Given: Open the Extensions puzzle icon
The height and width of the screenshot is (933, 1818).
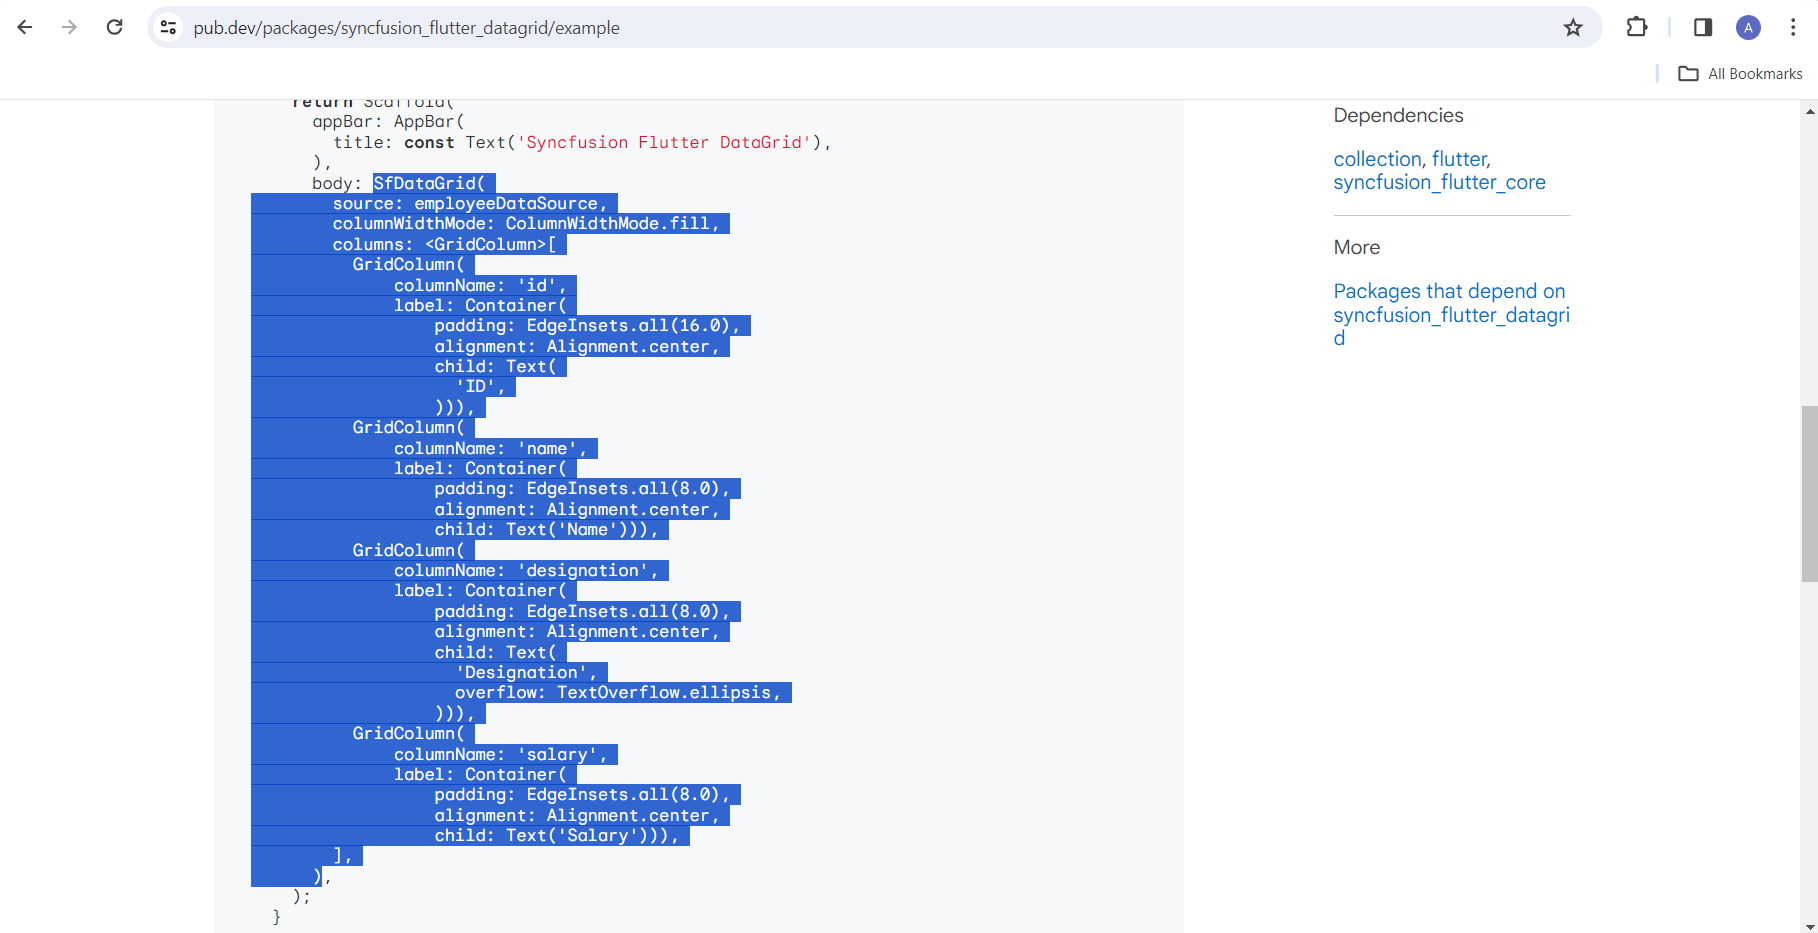Looking at the screenshot, I should pyautogui.click(x=1637, y=27).
